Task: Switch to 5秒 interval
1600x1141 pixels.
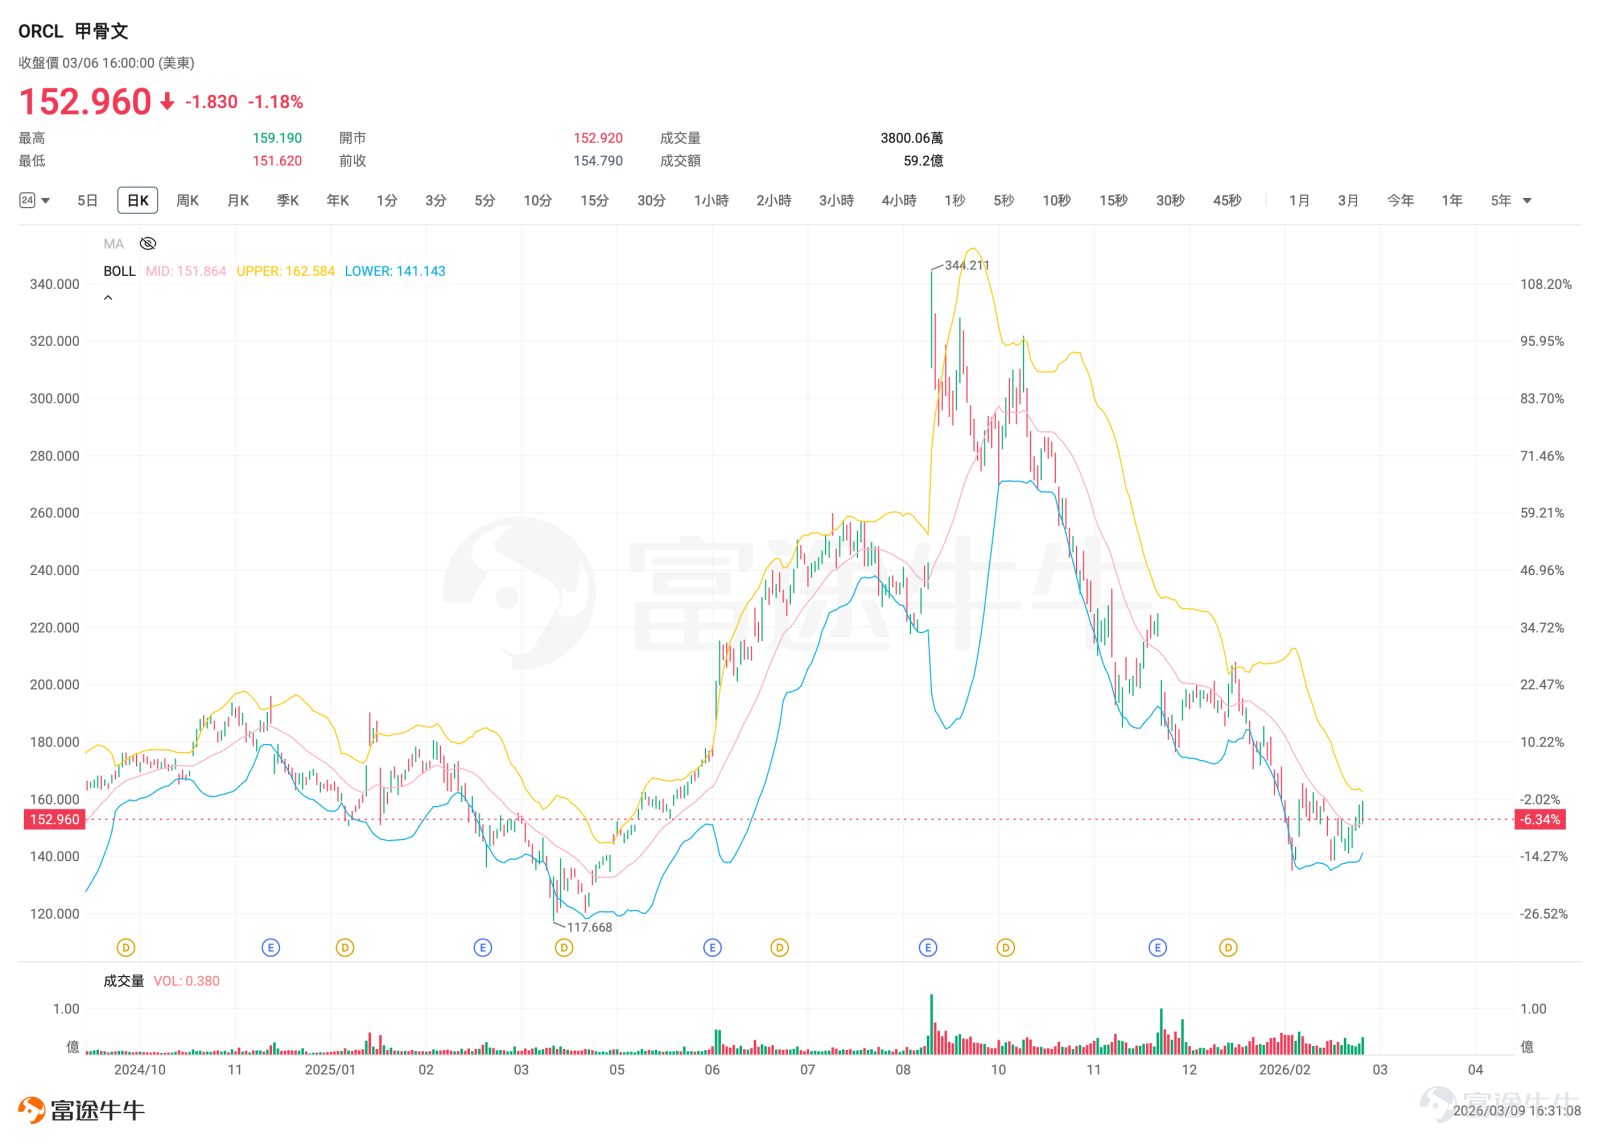Action: [x=1004, y=201]
